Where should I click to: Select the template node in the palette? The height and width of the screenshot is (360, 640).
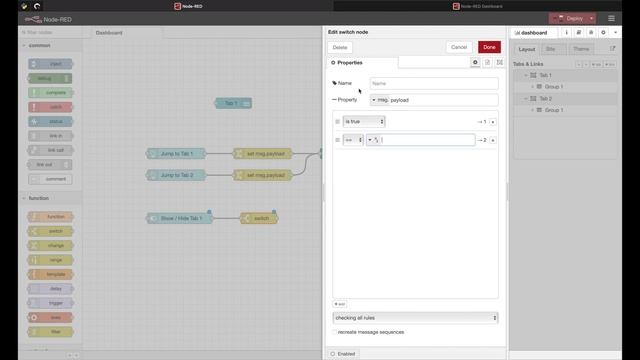[50, 274]
